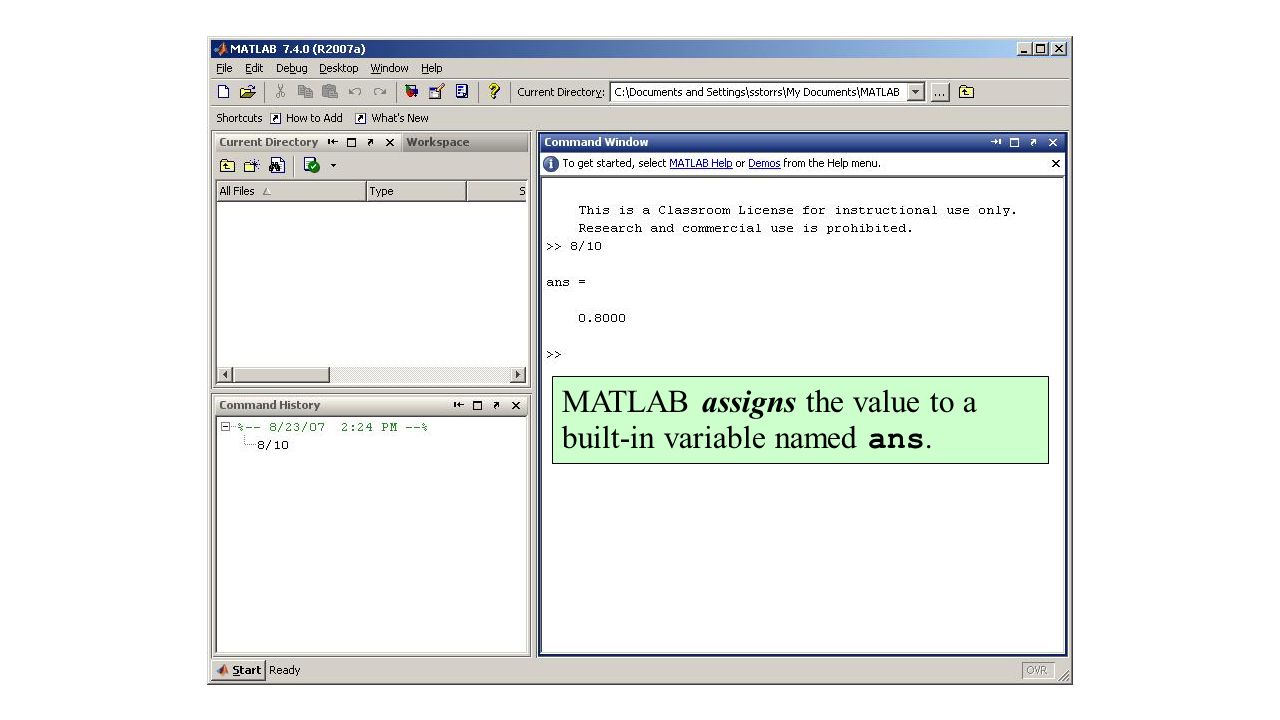Minimize the Command History panel
Viewport: 1280px width, 720px height.
[459, 405]
